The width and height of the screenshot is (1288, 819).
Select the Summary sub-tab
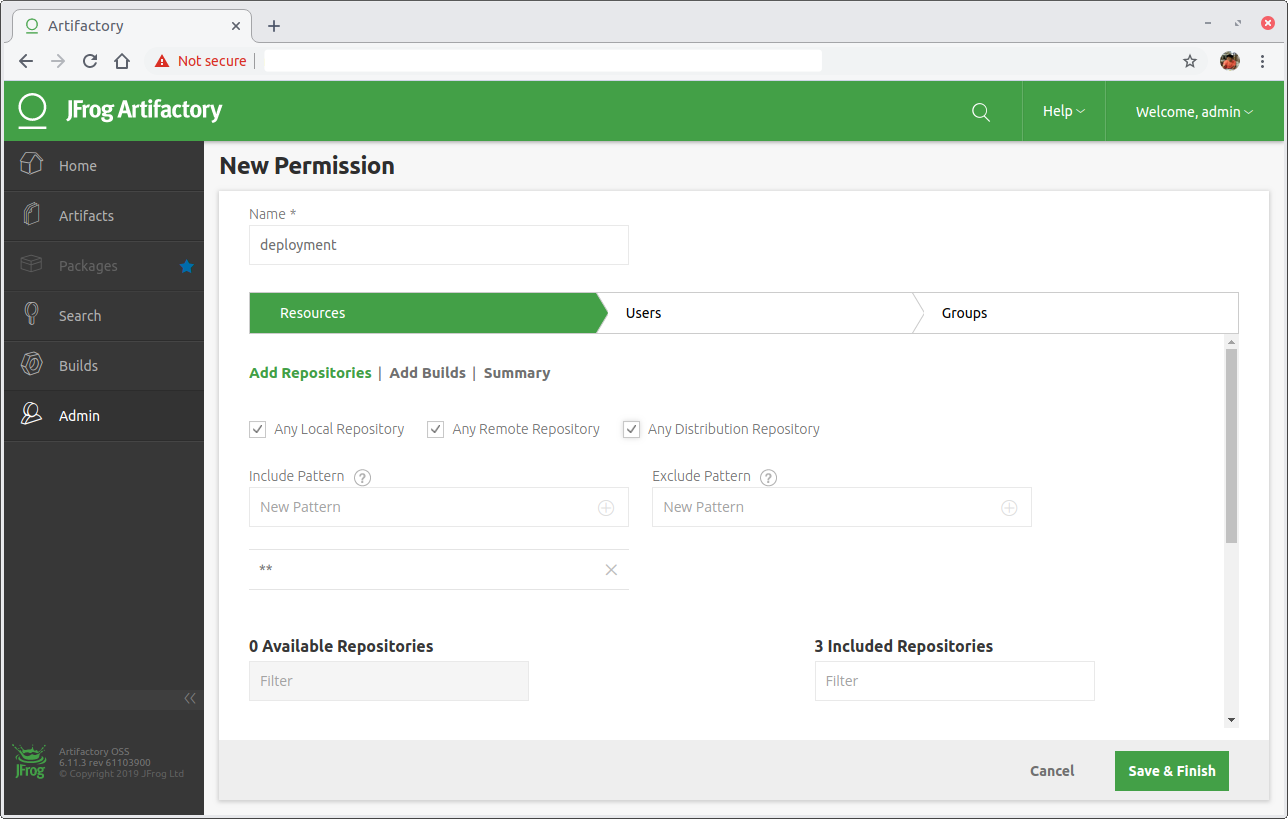[517, 373]
